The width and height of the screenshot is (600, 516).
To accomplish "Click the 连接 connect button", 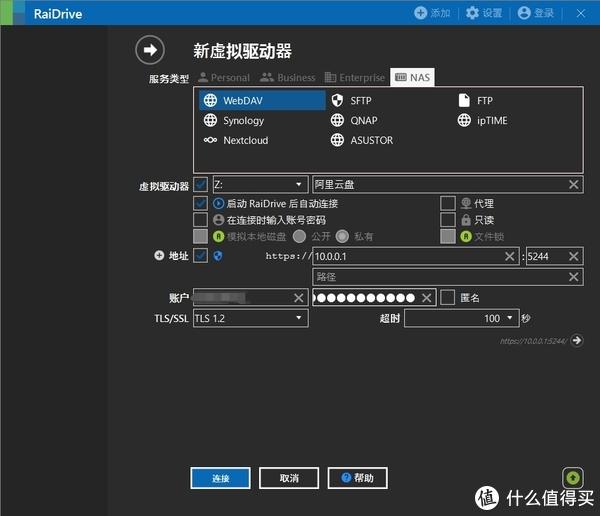I will [220, 478].
